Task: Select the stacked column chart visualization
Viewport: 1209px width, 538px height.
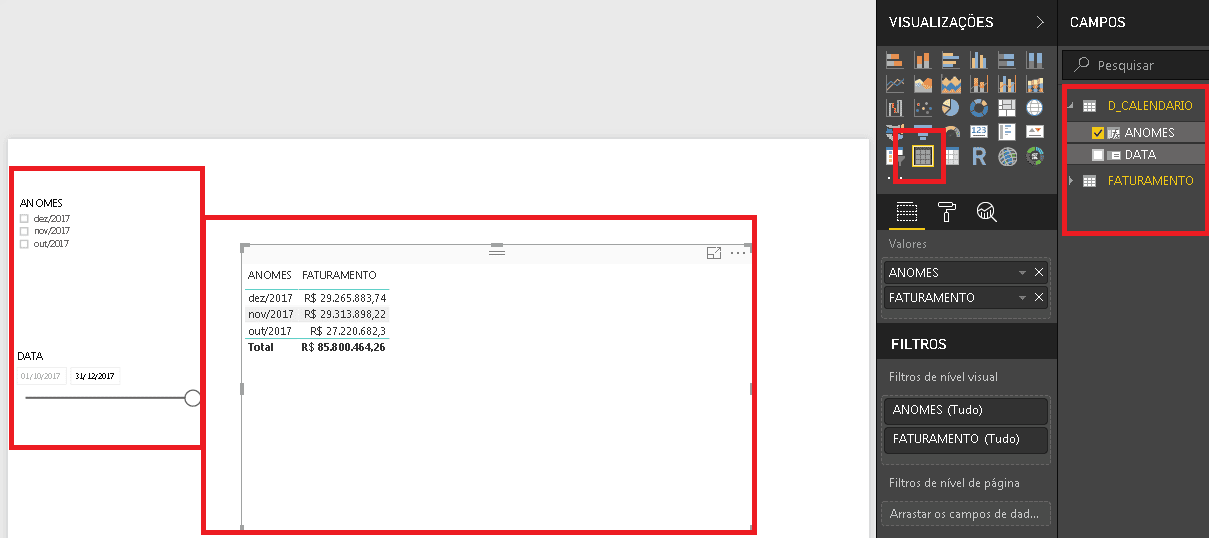Action: 923,60
